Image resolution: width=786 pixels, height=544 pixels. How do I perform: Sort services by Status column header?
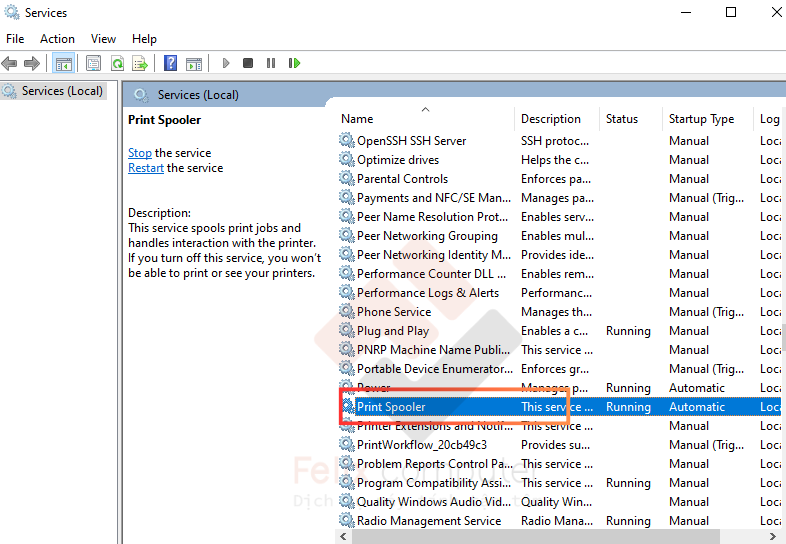(x=621, y=119)
